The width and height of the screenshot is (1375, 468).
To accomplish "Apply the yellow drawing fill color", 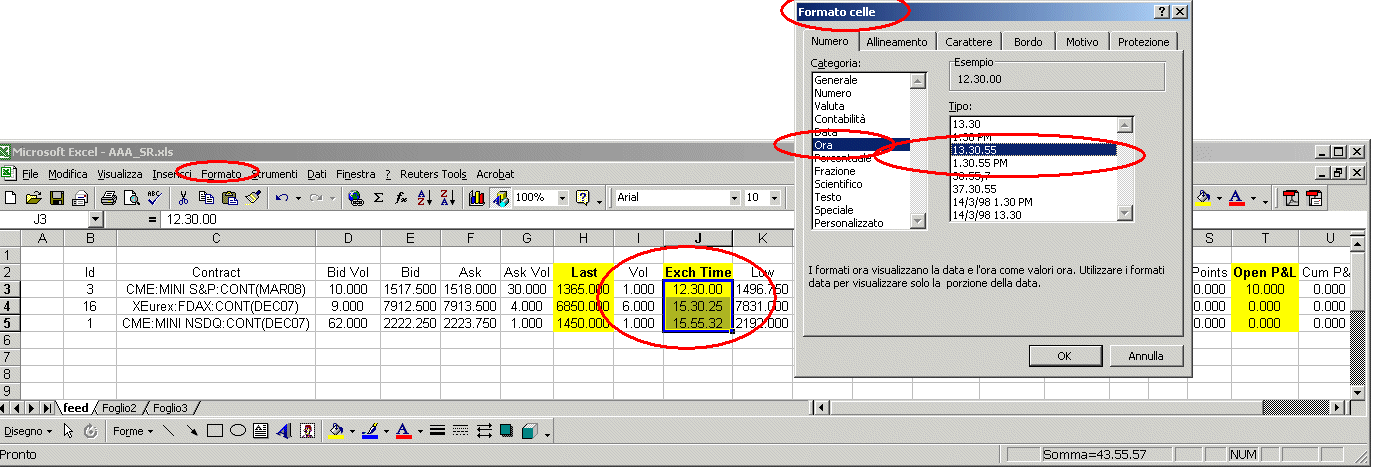I will click(x=336, y=431).
